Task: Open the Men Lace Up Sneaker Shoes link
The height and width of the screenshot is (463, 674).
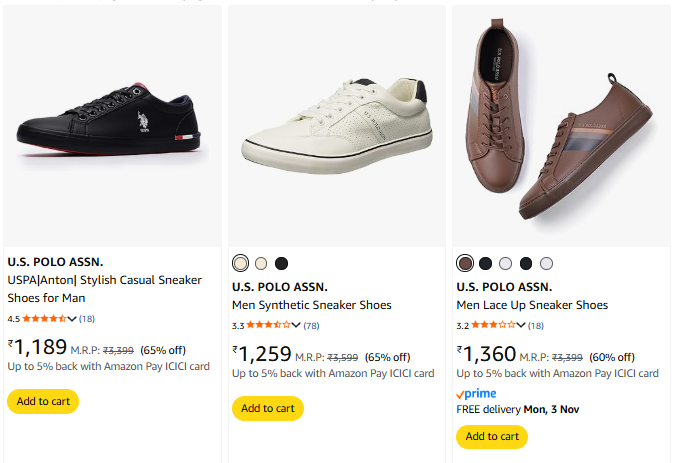Action: tap(532, 305)
